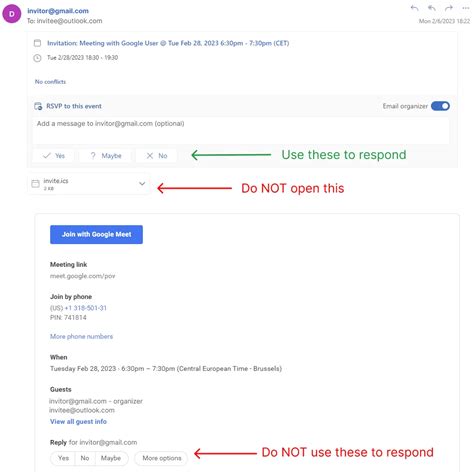This screenshot has height=474, width=474.
Task: Click Join with Google Meet
Action: point(96,234)
